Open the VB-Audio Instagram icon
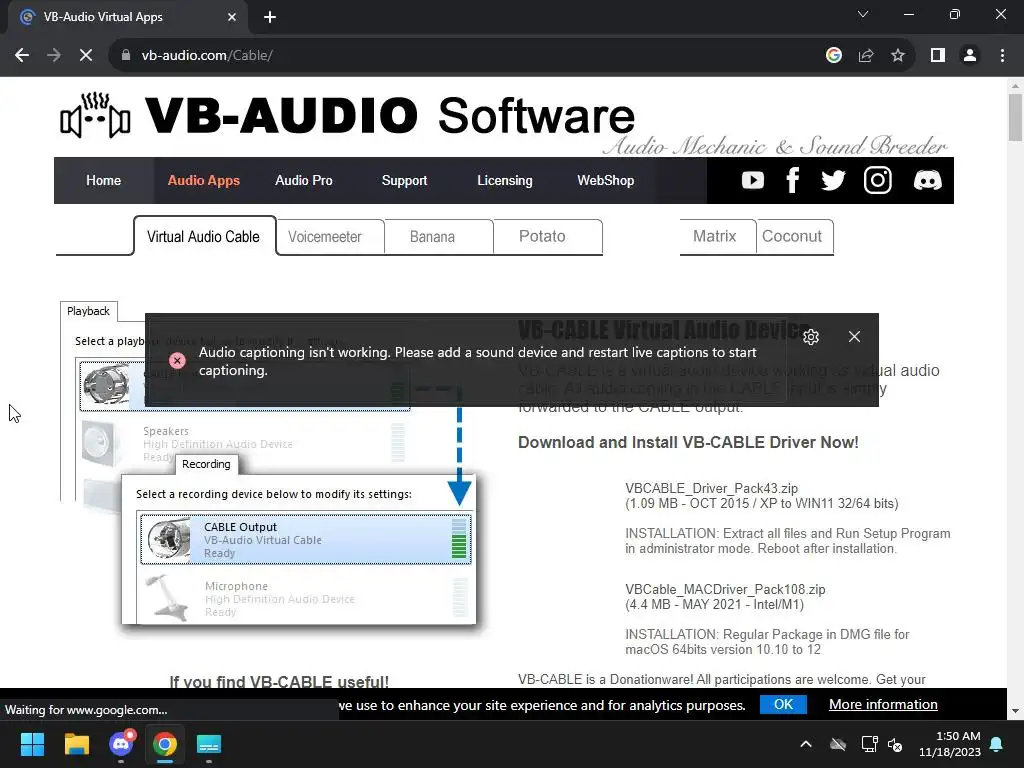1024x768 pixels. coord(878,180)
